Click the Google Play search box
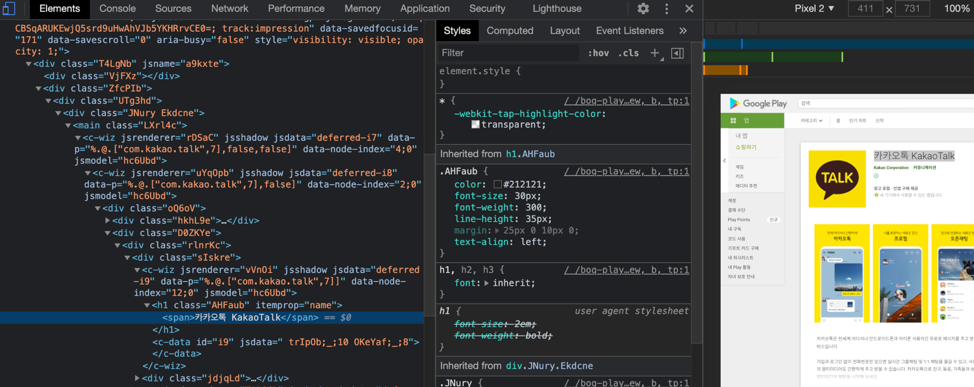The height and width of the screenshot is (387, 974). click(x=885, y=104)
